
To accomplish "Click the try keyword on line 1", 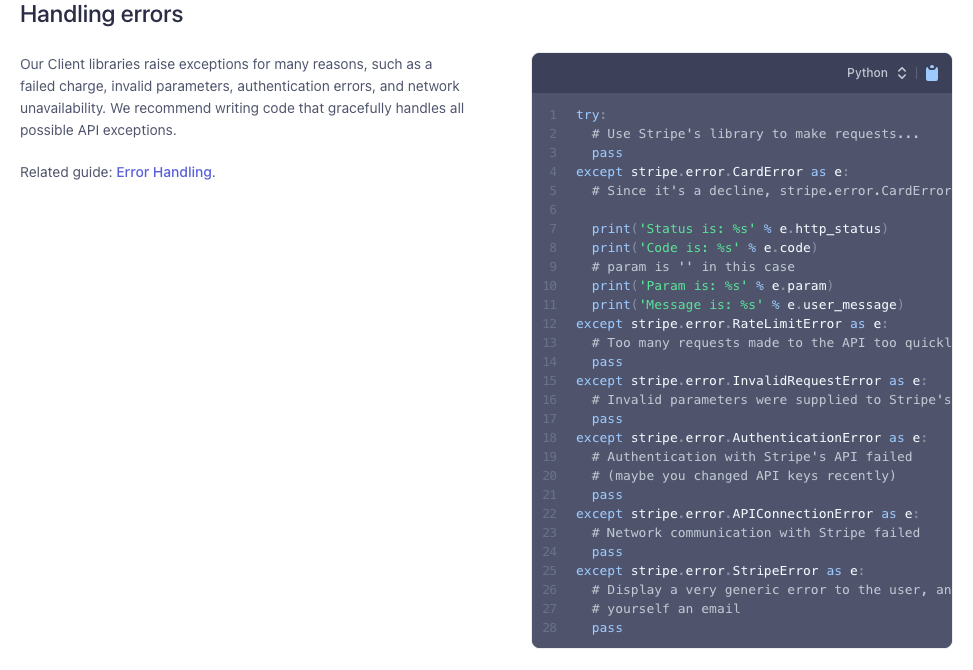I will [587, 115].
